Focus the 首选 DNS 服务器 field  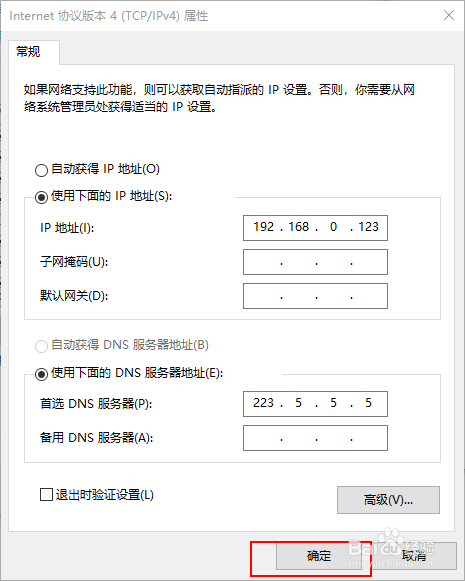[315, 404]
